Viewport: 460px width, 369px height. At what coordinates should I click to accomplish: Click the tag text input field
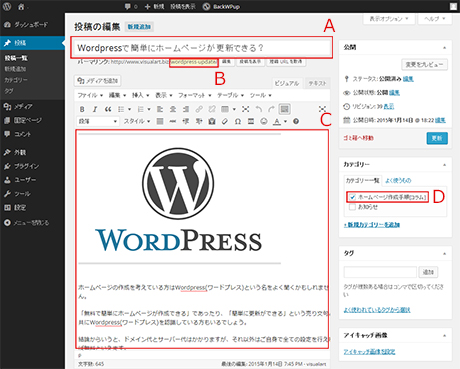(x=380, y=272)
